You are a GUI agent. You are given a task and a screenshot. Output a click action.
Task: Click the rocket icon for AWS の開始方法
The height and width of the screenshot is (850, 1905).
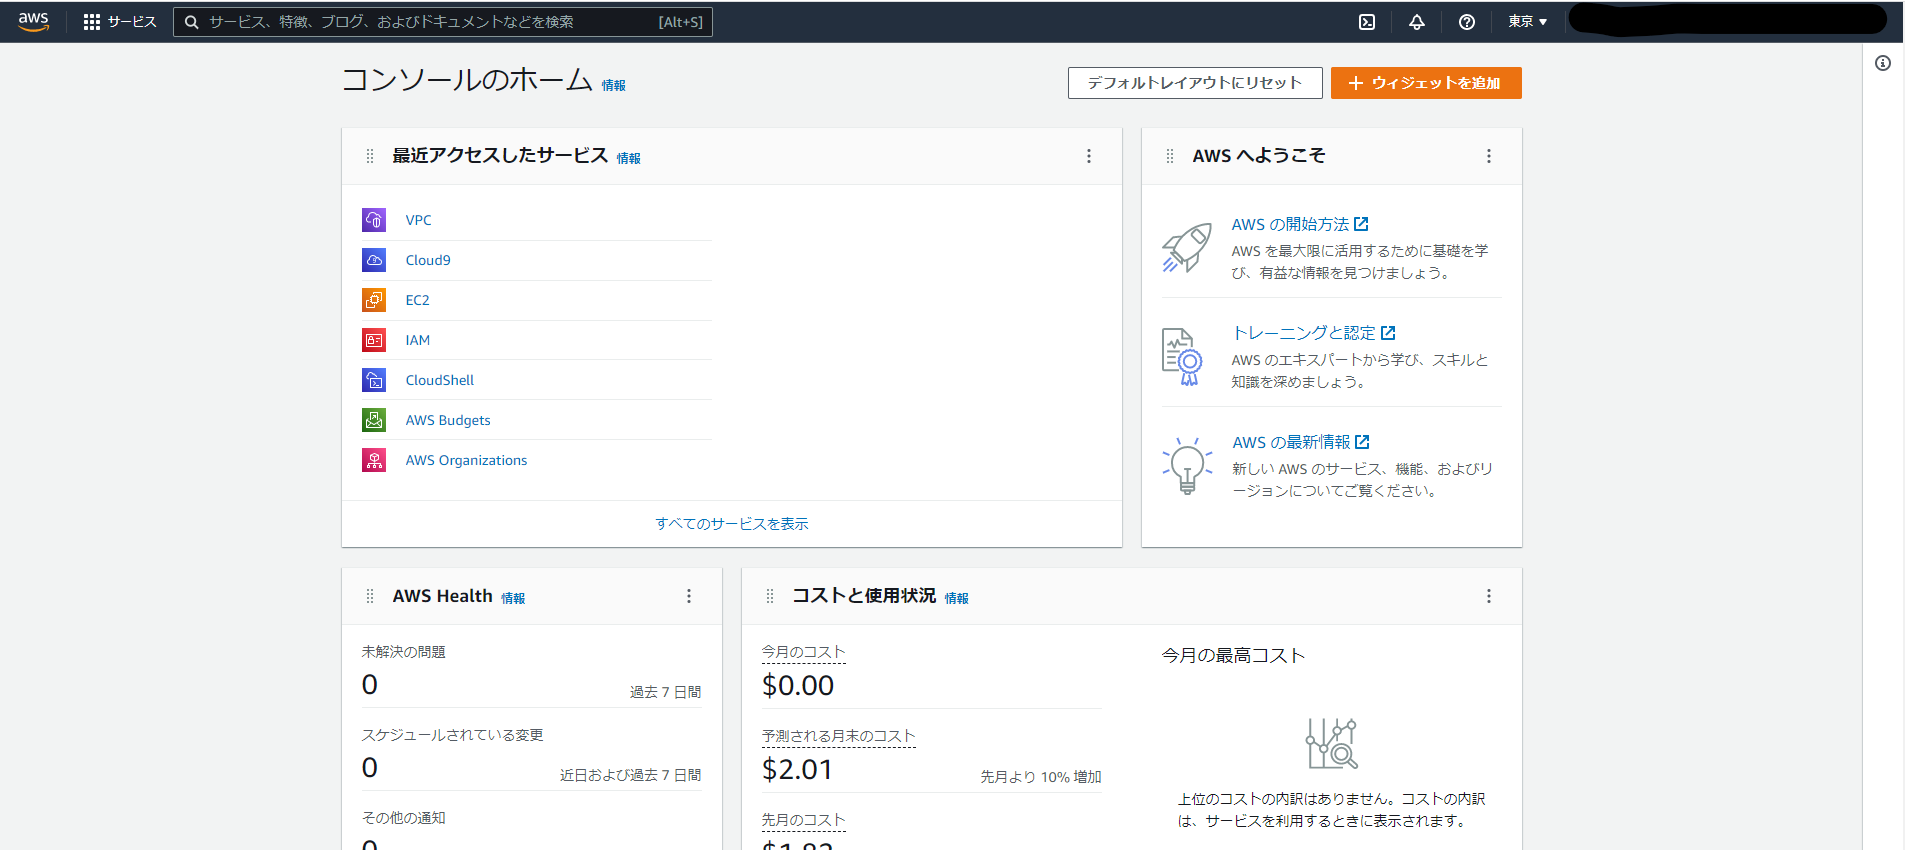(x=1187, y=247)
